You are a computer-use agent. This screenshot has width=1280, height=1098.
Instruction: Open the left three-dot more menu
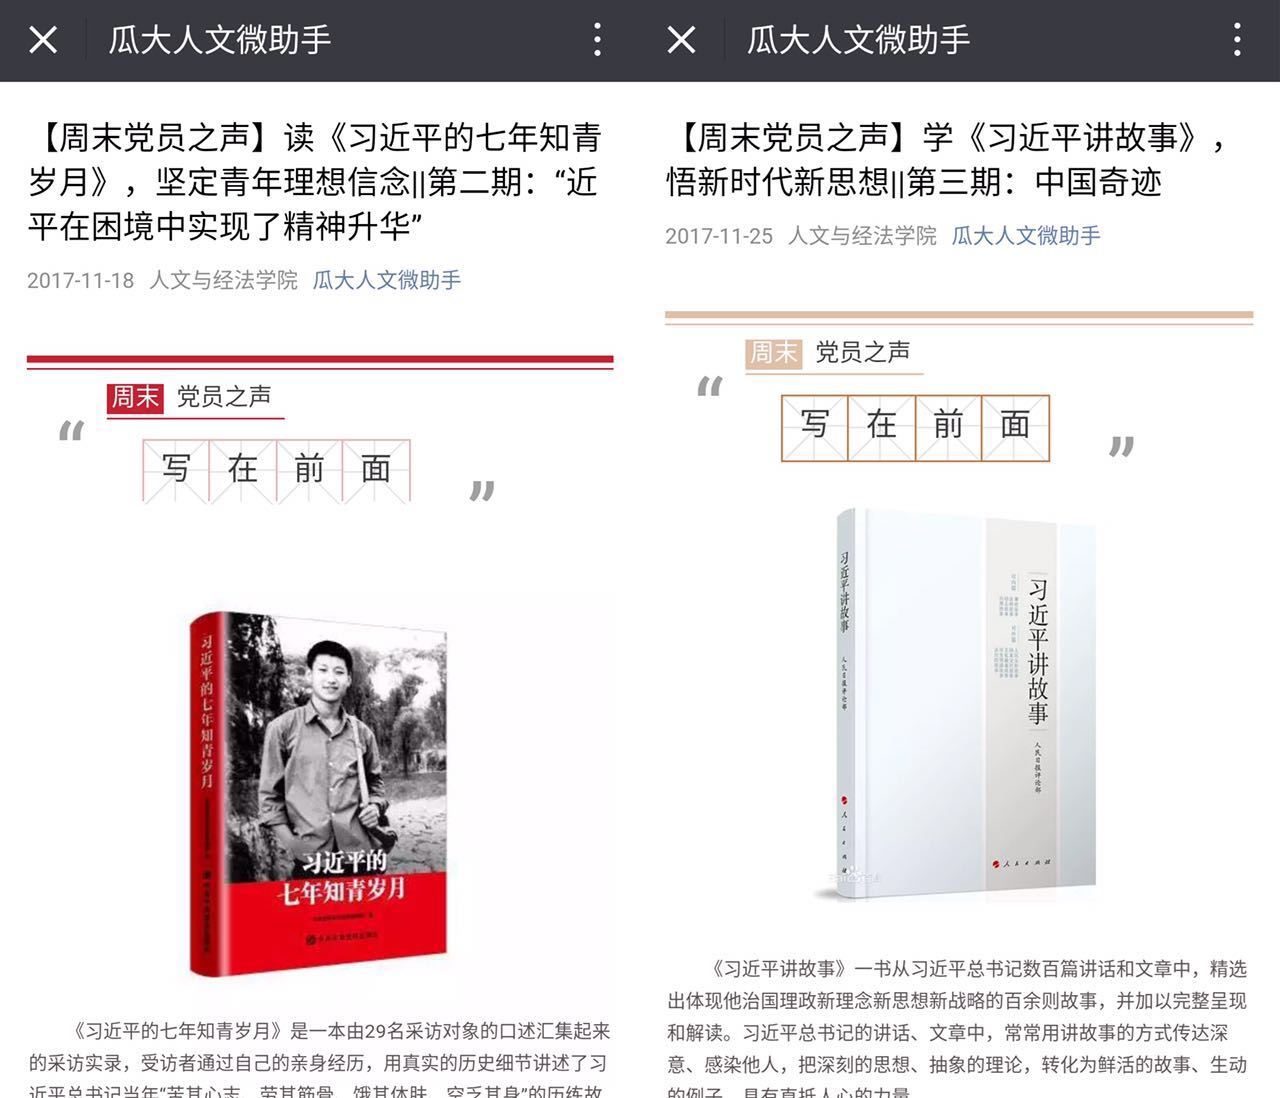pyautogui.click(x=597, y=40)
